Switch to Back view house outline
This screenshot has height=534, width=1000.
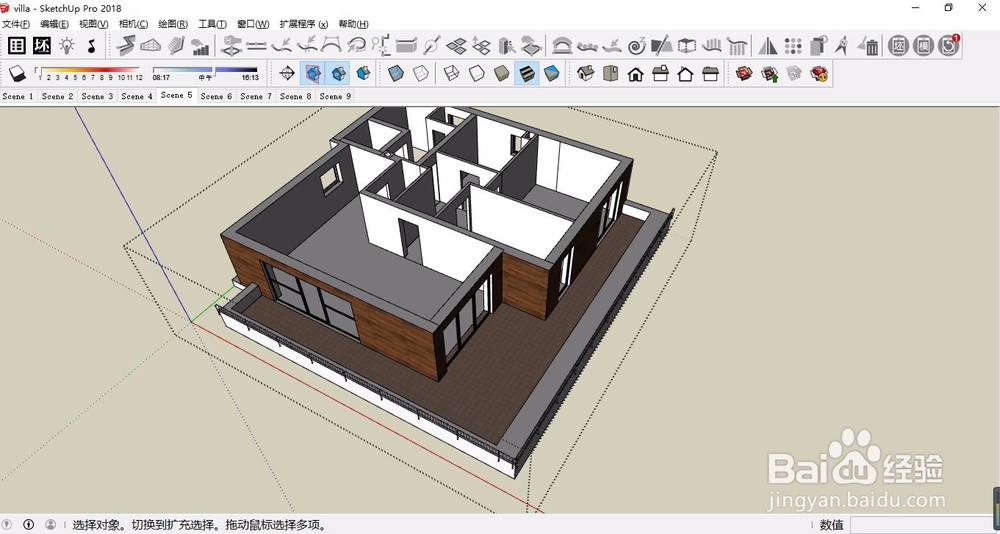[x=685, y=73]
